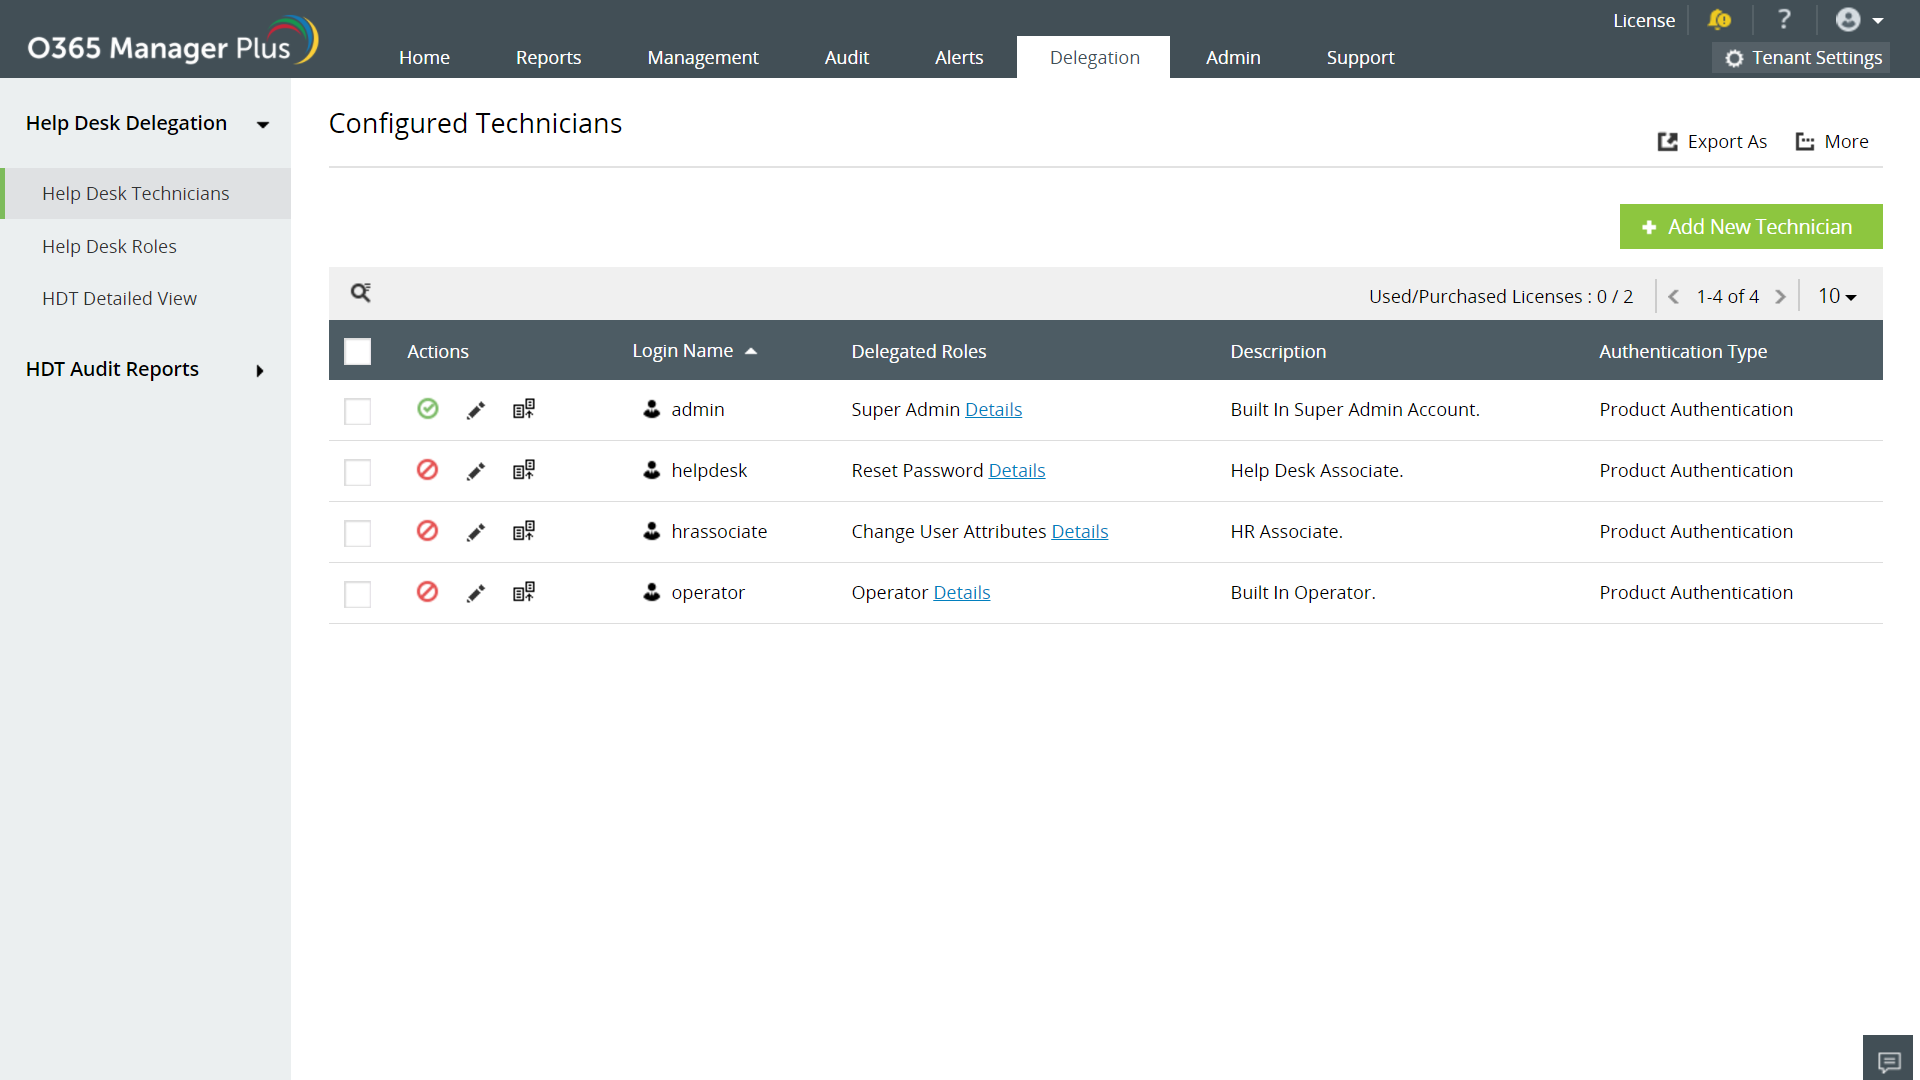Click the table search icon
1920x1080 pixels.
pyautogui.click(x=361, y=293)
